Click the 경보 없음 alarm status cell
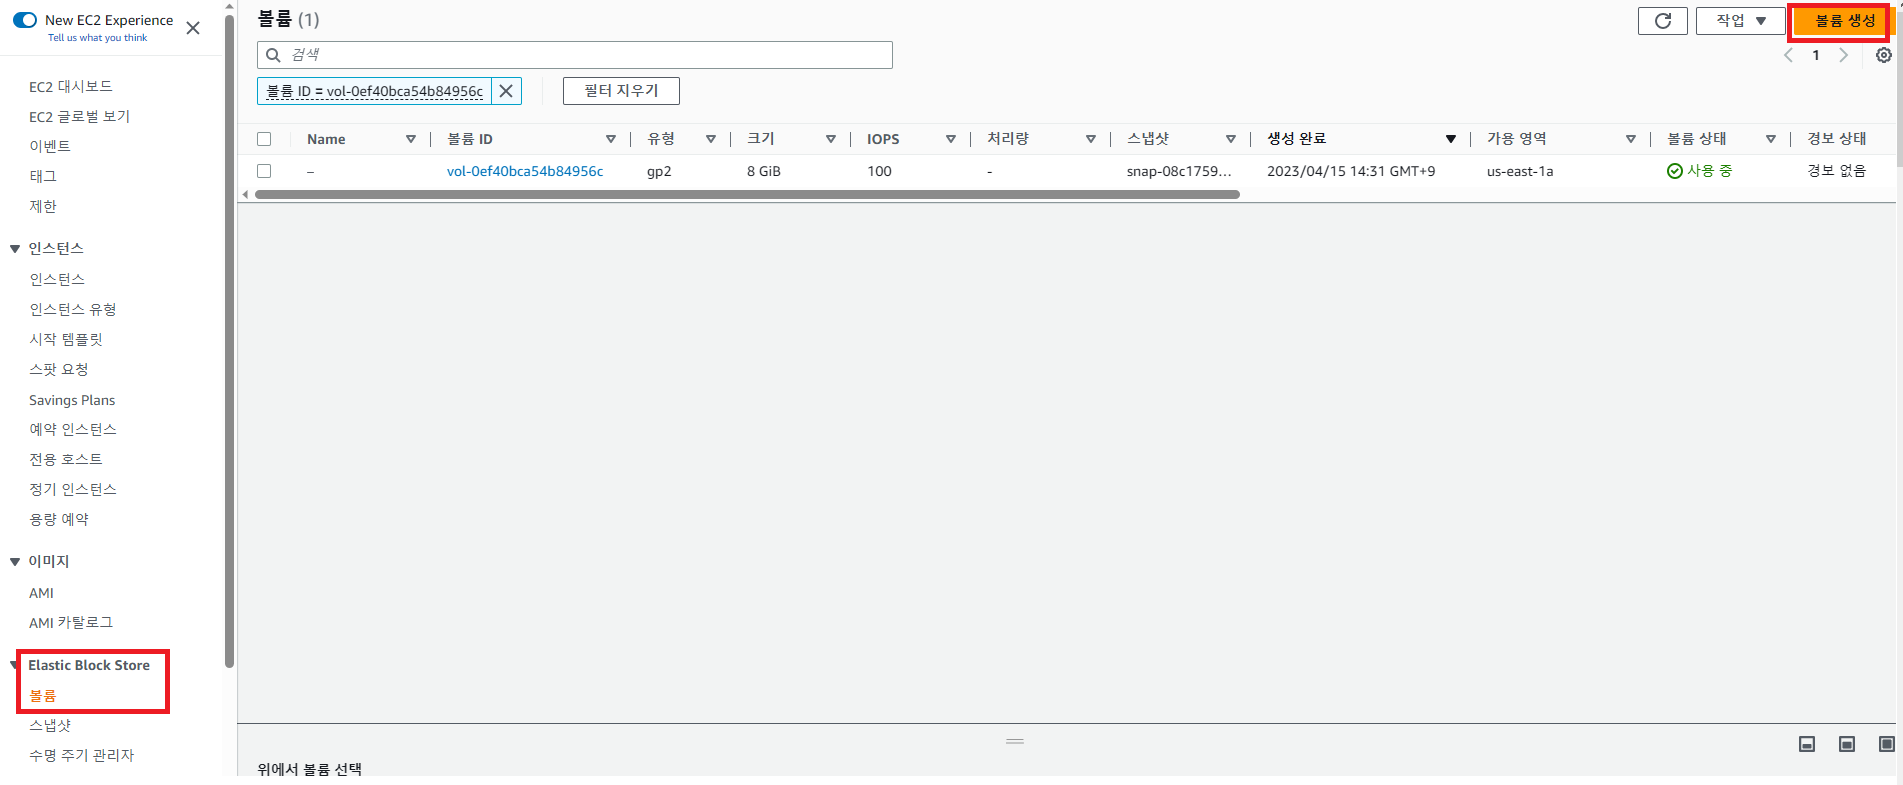Image resolution: width=1903 pixels, height=785 pixels. (1836, 171)
